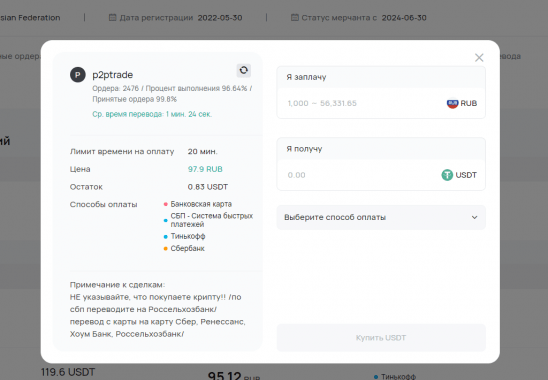
Task: Click the Ордера: 2476 statistics line
Action: [x=172, y=88]
